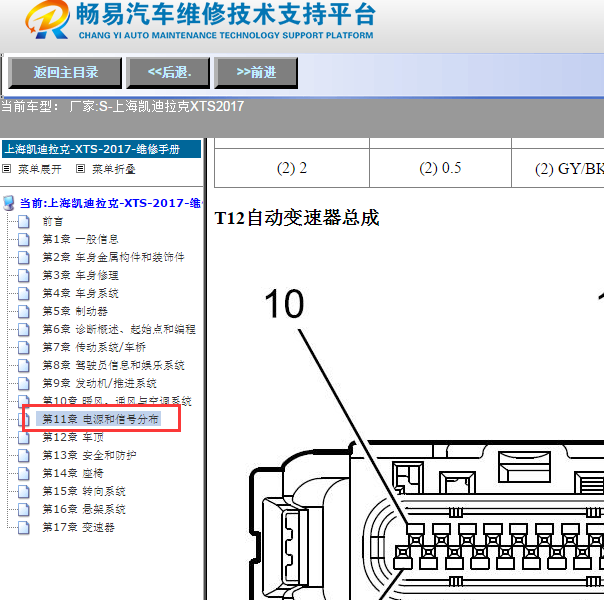This screenshot has height=600, width=604.
Task: Open 第13章 安全和防护
Action: tap(89, 455)
